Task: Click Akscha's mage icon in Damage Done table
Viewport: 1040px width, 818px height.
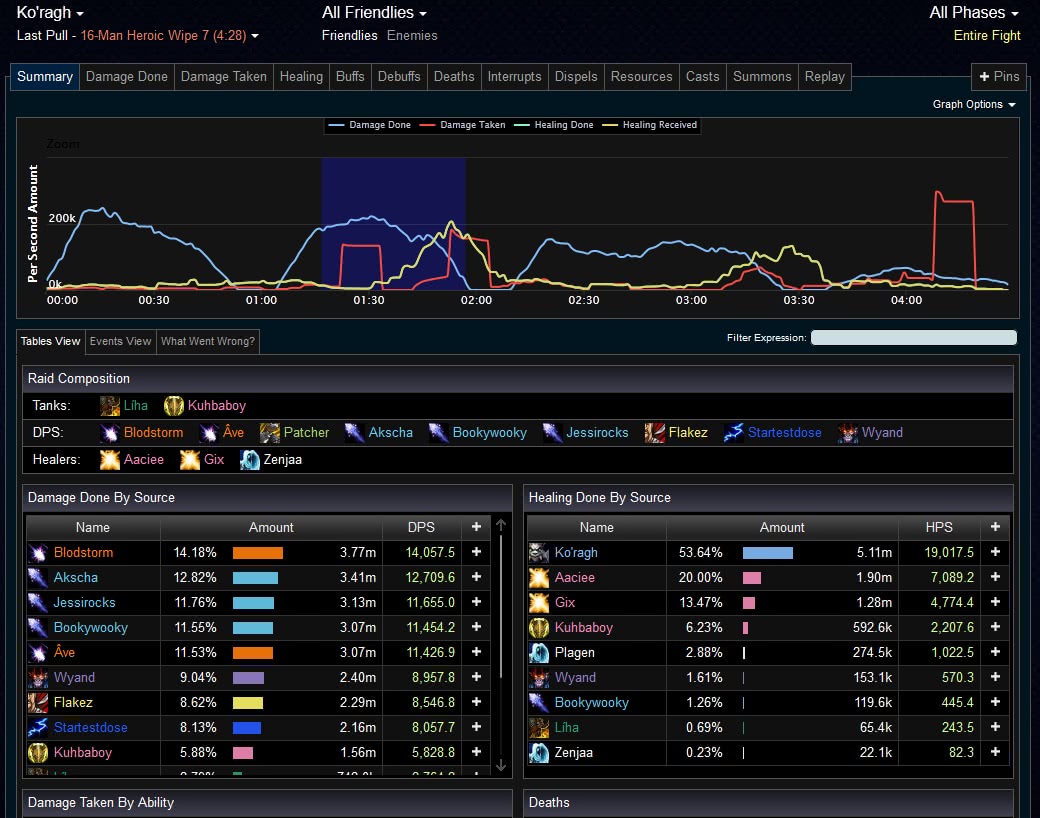Action: [38, 577]
